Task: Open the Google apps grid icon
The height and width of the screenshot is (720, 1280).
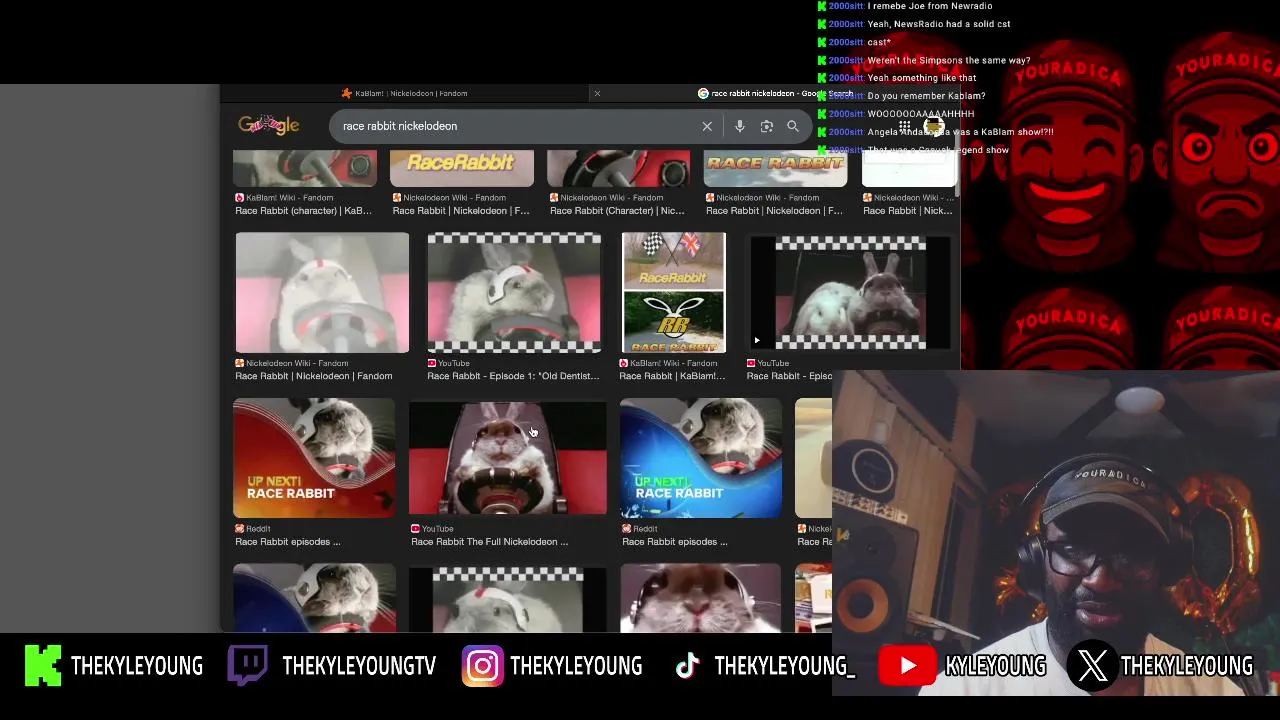Action: (x=904, y=126)
